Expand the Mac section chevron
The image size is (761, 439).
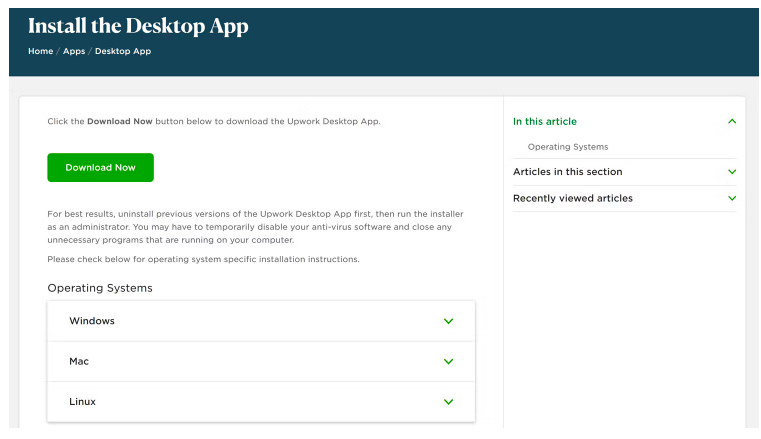click(448, 361)
